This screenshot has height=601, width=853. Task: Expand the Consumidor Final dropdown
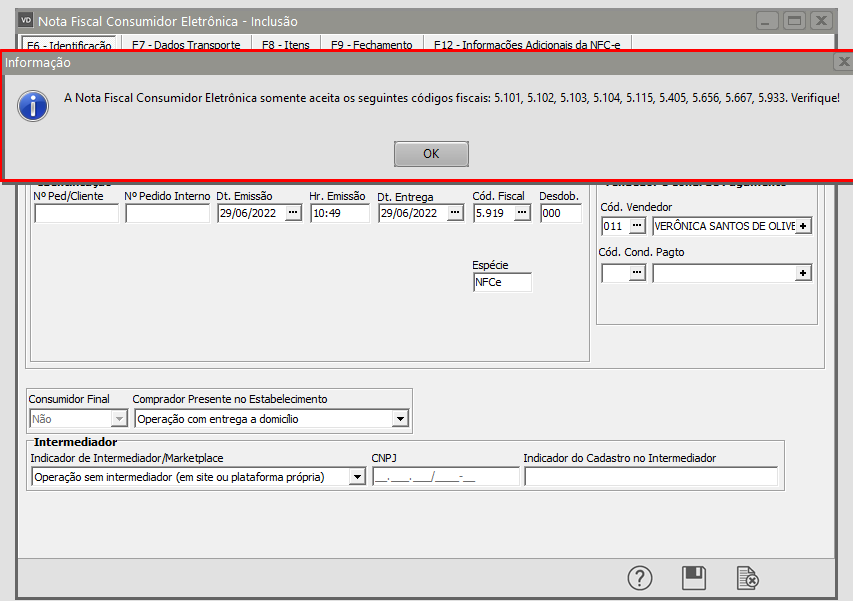(119, 419)
